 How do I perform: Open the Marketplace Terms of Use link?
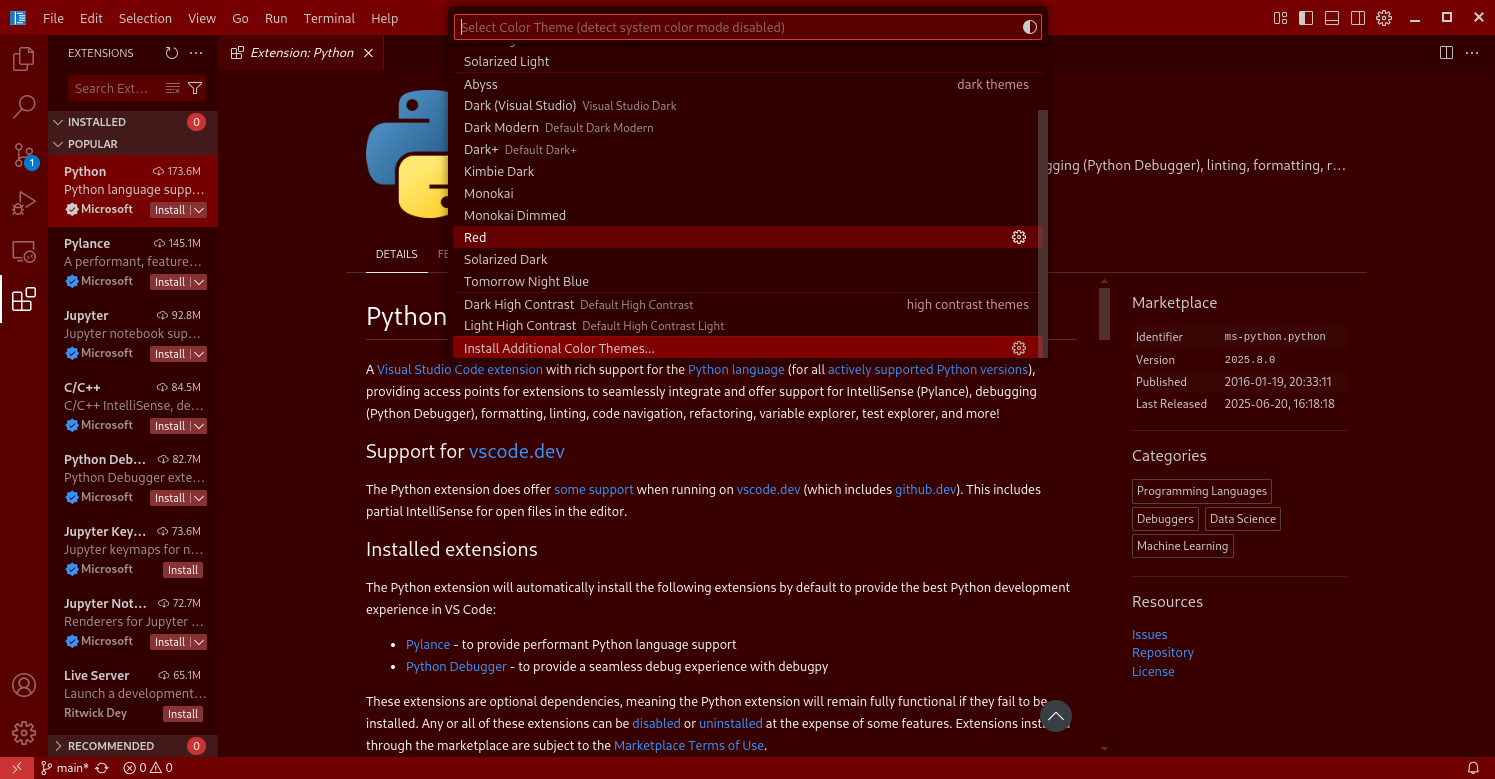(689, 745)
